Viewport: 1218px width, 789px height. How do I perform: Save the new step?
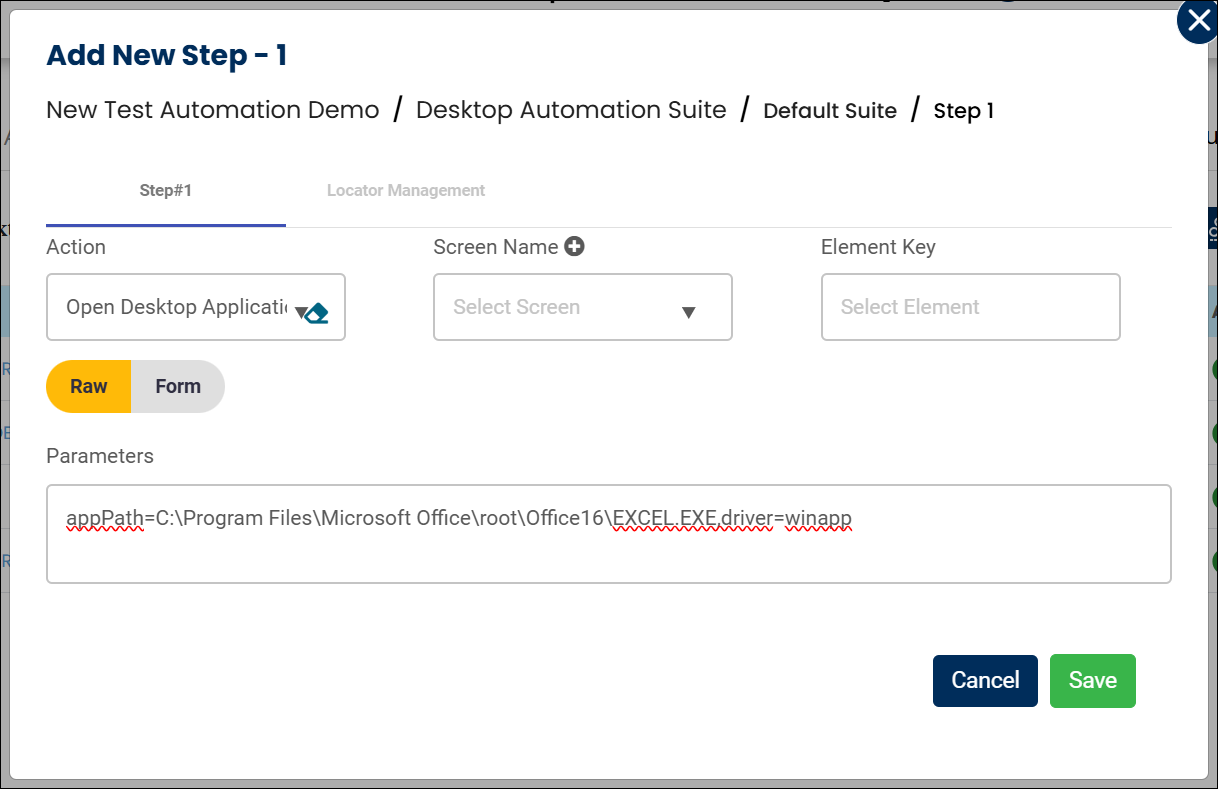(1092, 680)
